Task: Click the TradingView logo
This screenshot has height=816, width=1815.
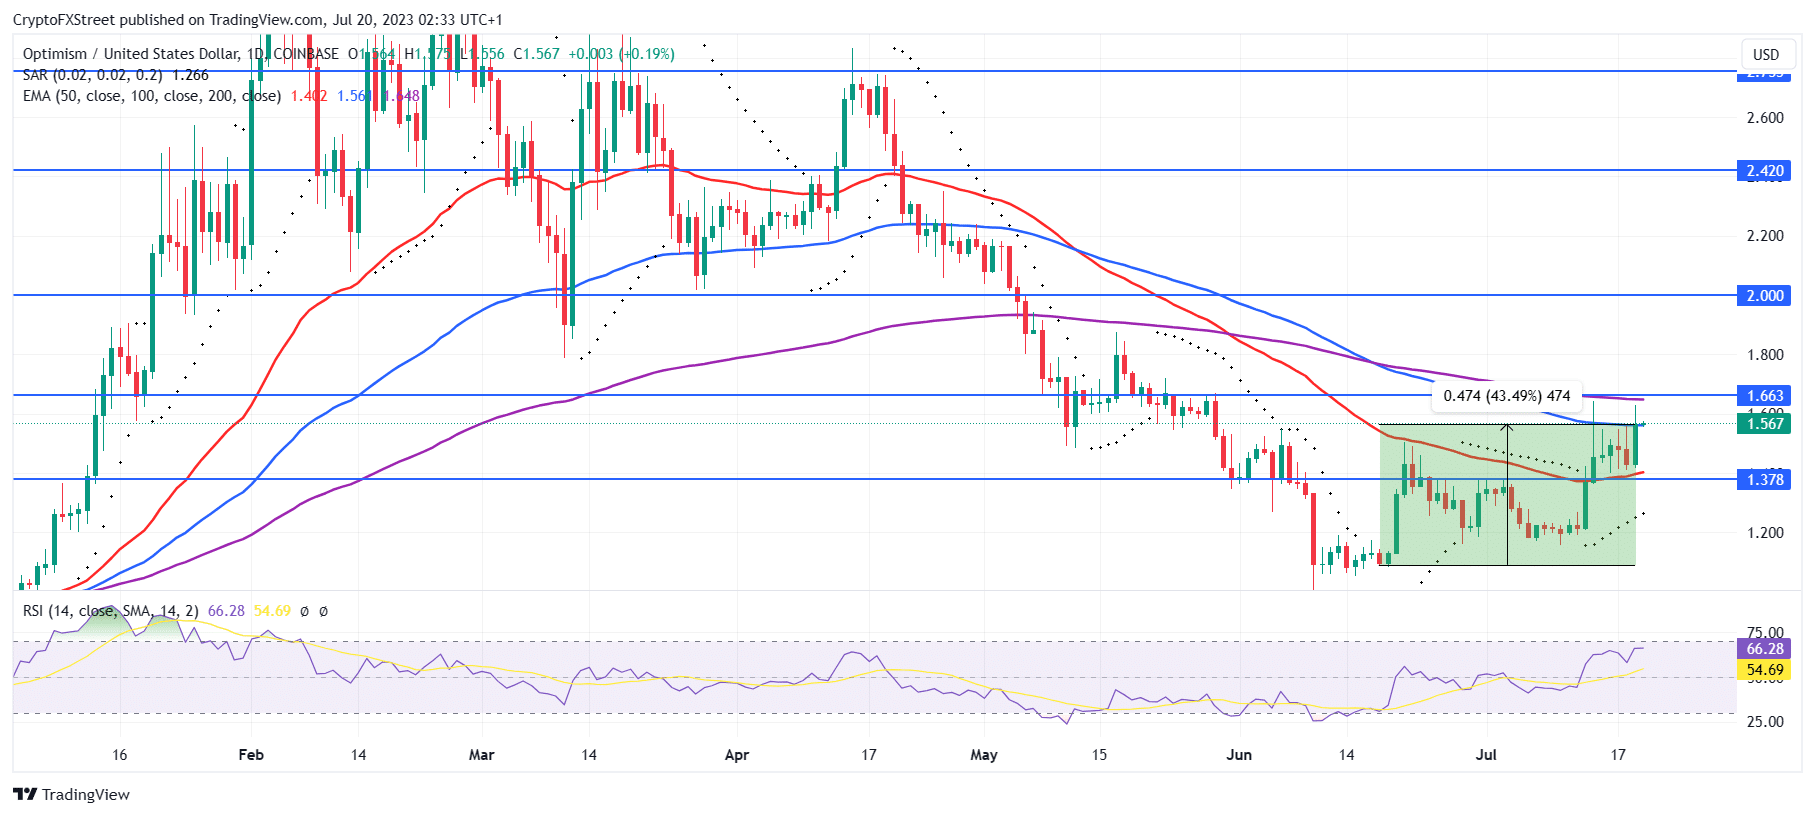Action: [x=71, y=794]
